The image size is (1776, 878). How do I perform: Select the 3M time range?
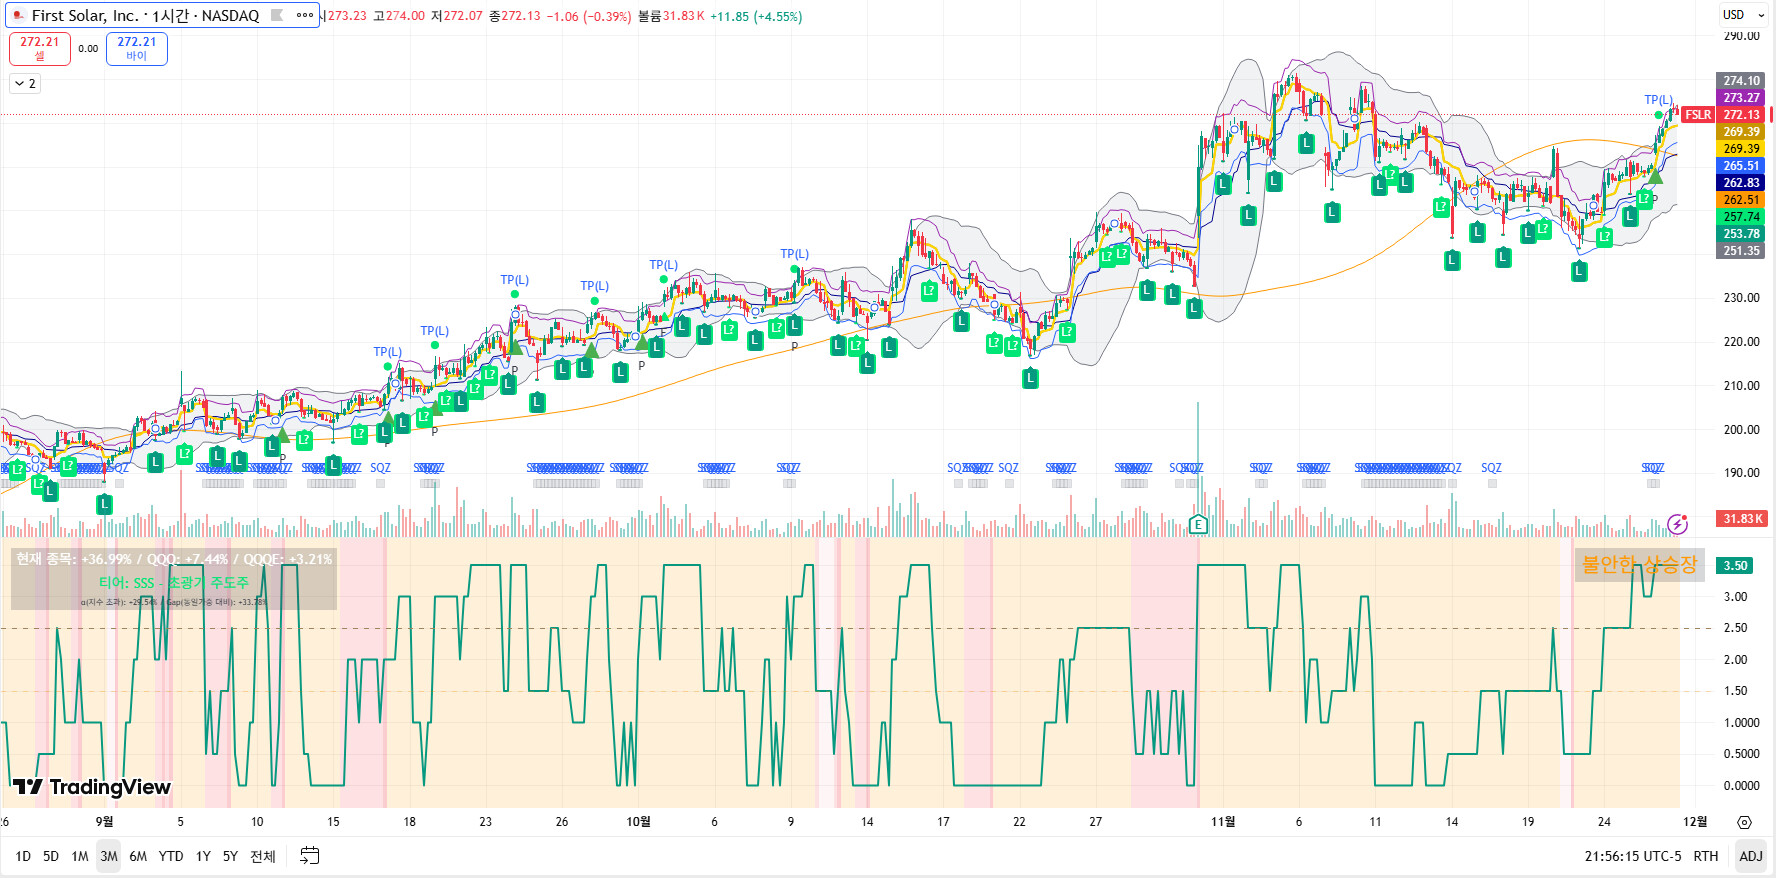click(x=108, y=856)
